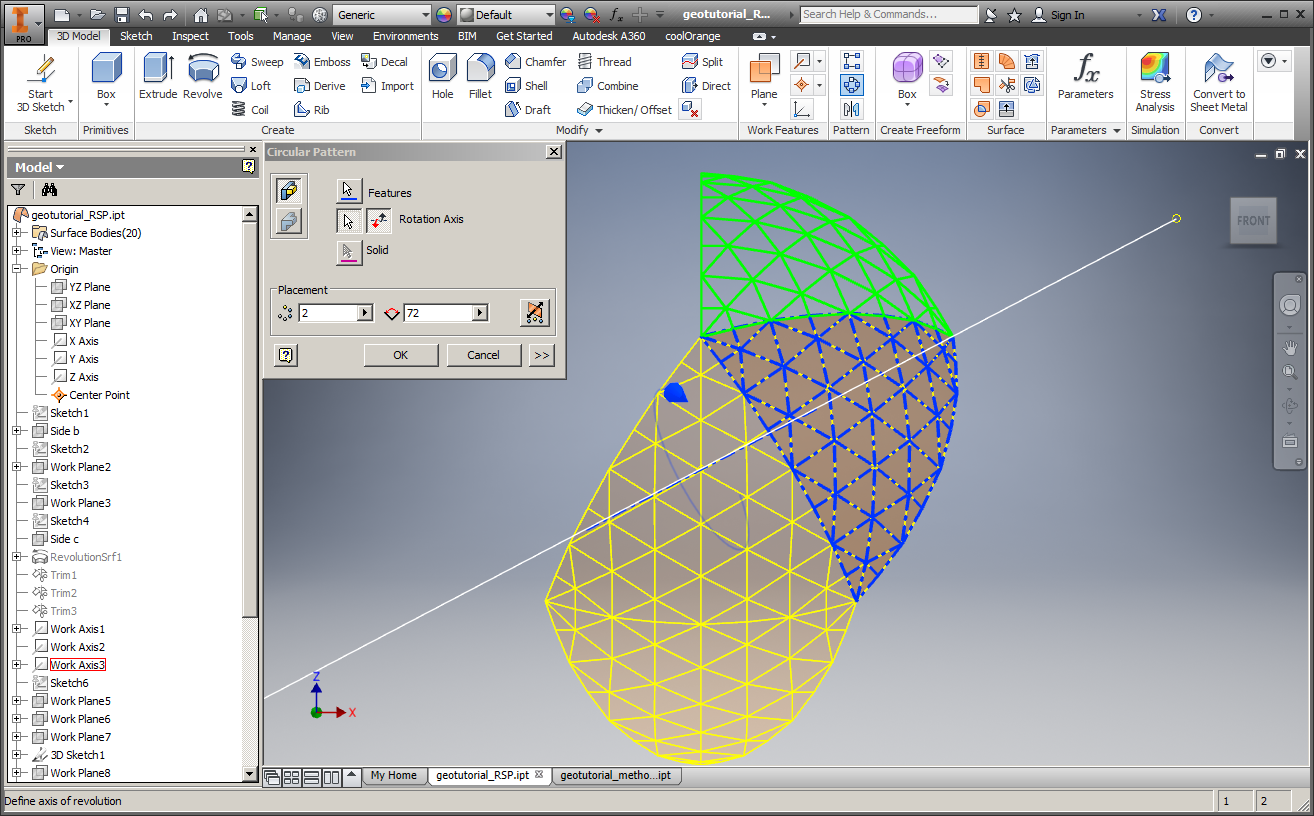Convert to Sheet Metal

tap(1218, 82)
